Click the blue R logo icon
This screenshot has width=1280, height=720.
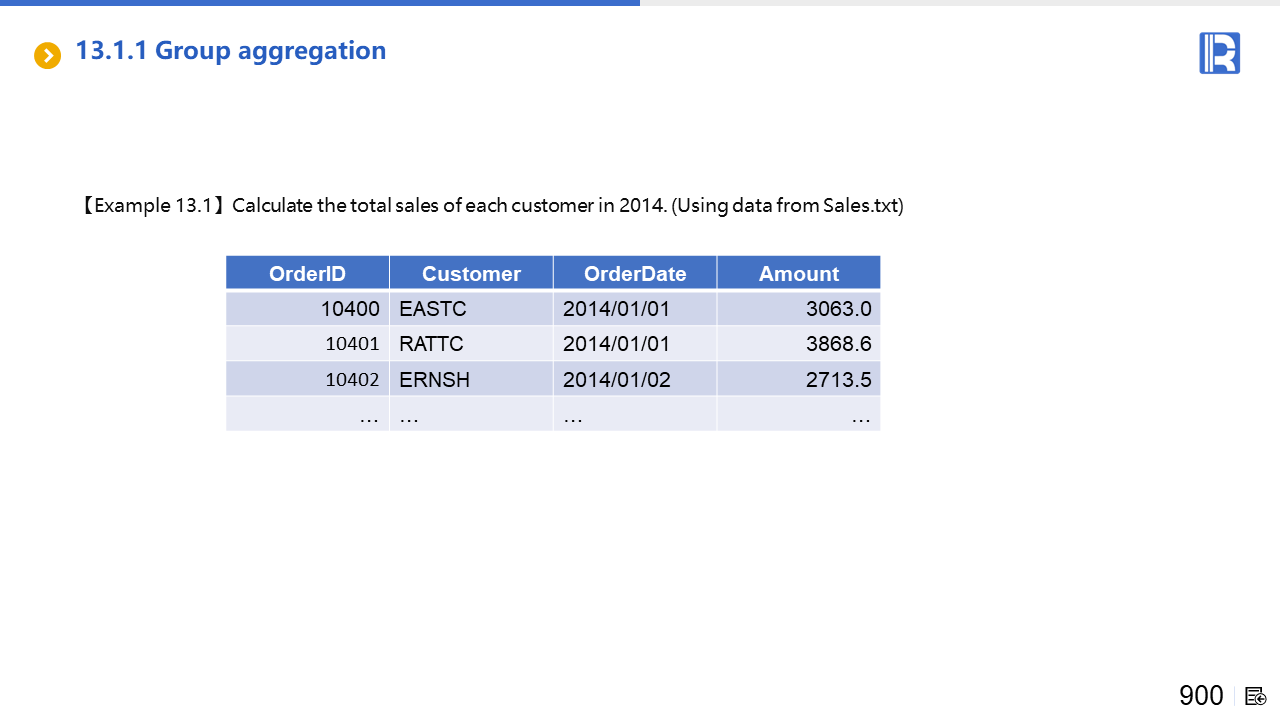(x=1219, y=53)
